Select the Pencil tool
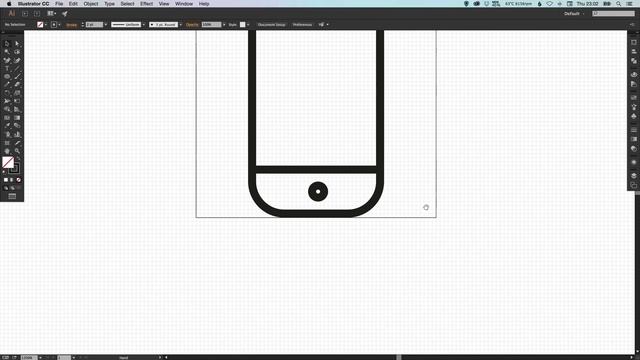Screen dimensions: 640x360 click(7, 84)
